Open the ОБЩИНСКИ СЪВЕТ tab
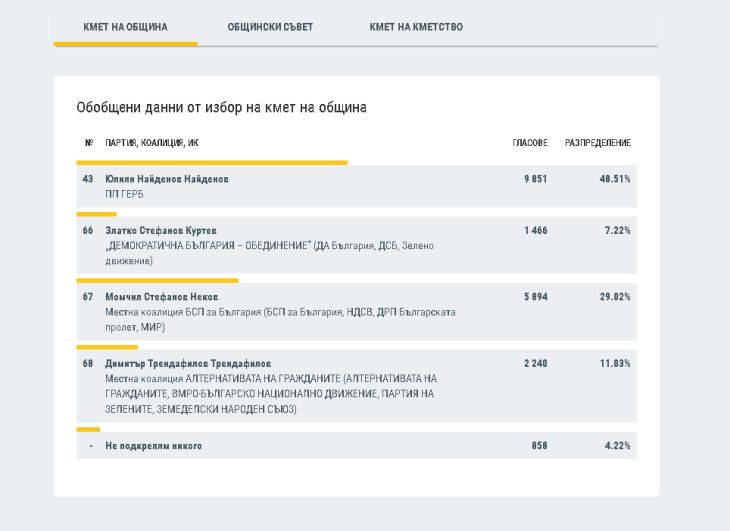The height and width of the screenshot is (531, 730). pyautogui.click(x=270, y=27)
